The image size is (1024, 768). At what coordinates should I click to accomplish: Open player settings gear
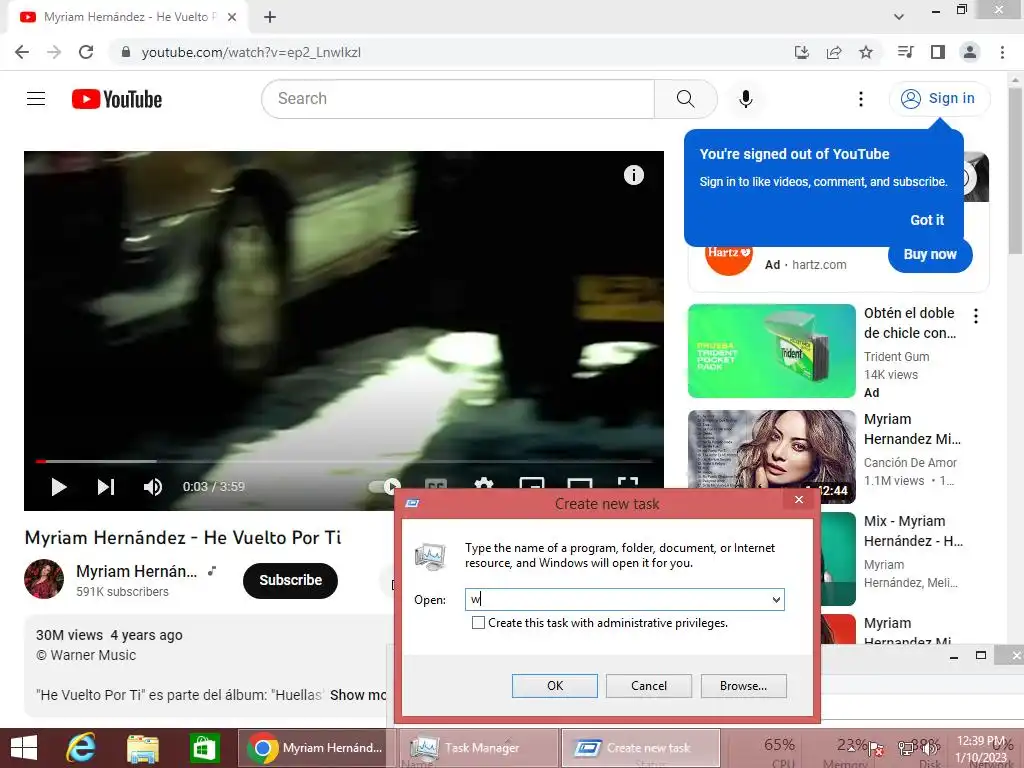(483, 483)
